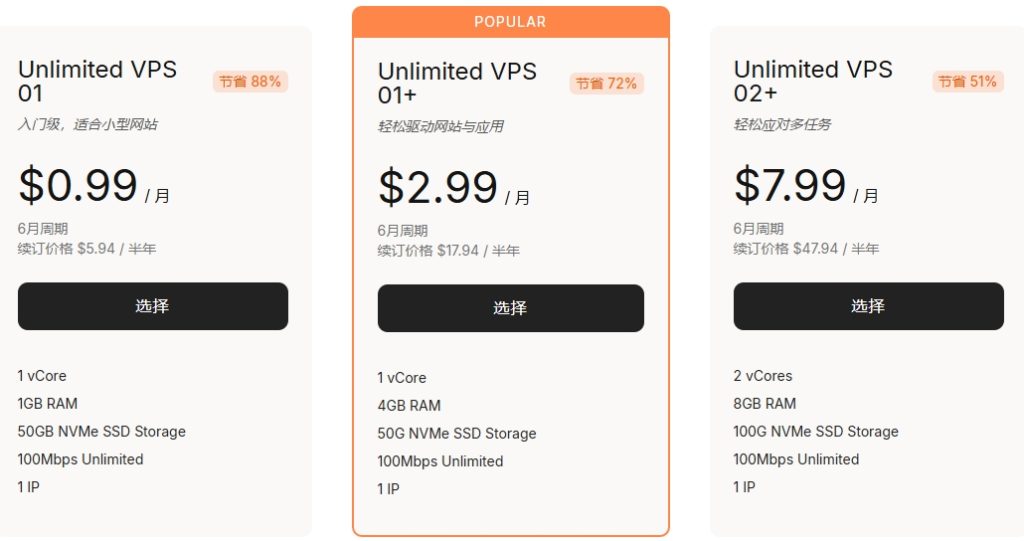Image resolution: width=1024 pixels, height=541 pixels.
Task: Click the 节省 51% discount badge
Action: tap(966, 82)
